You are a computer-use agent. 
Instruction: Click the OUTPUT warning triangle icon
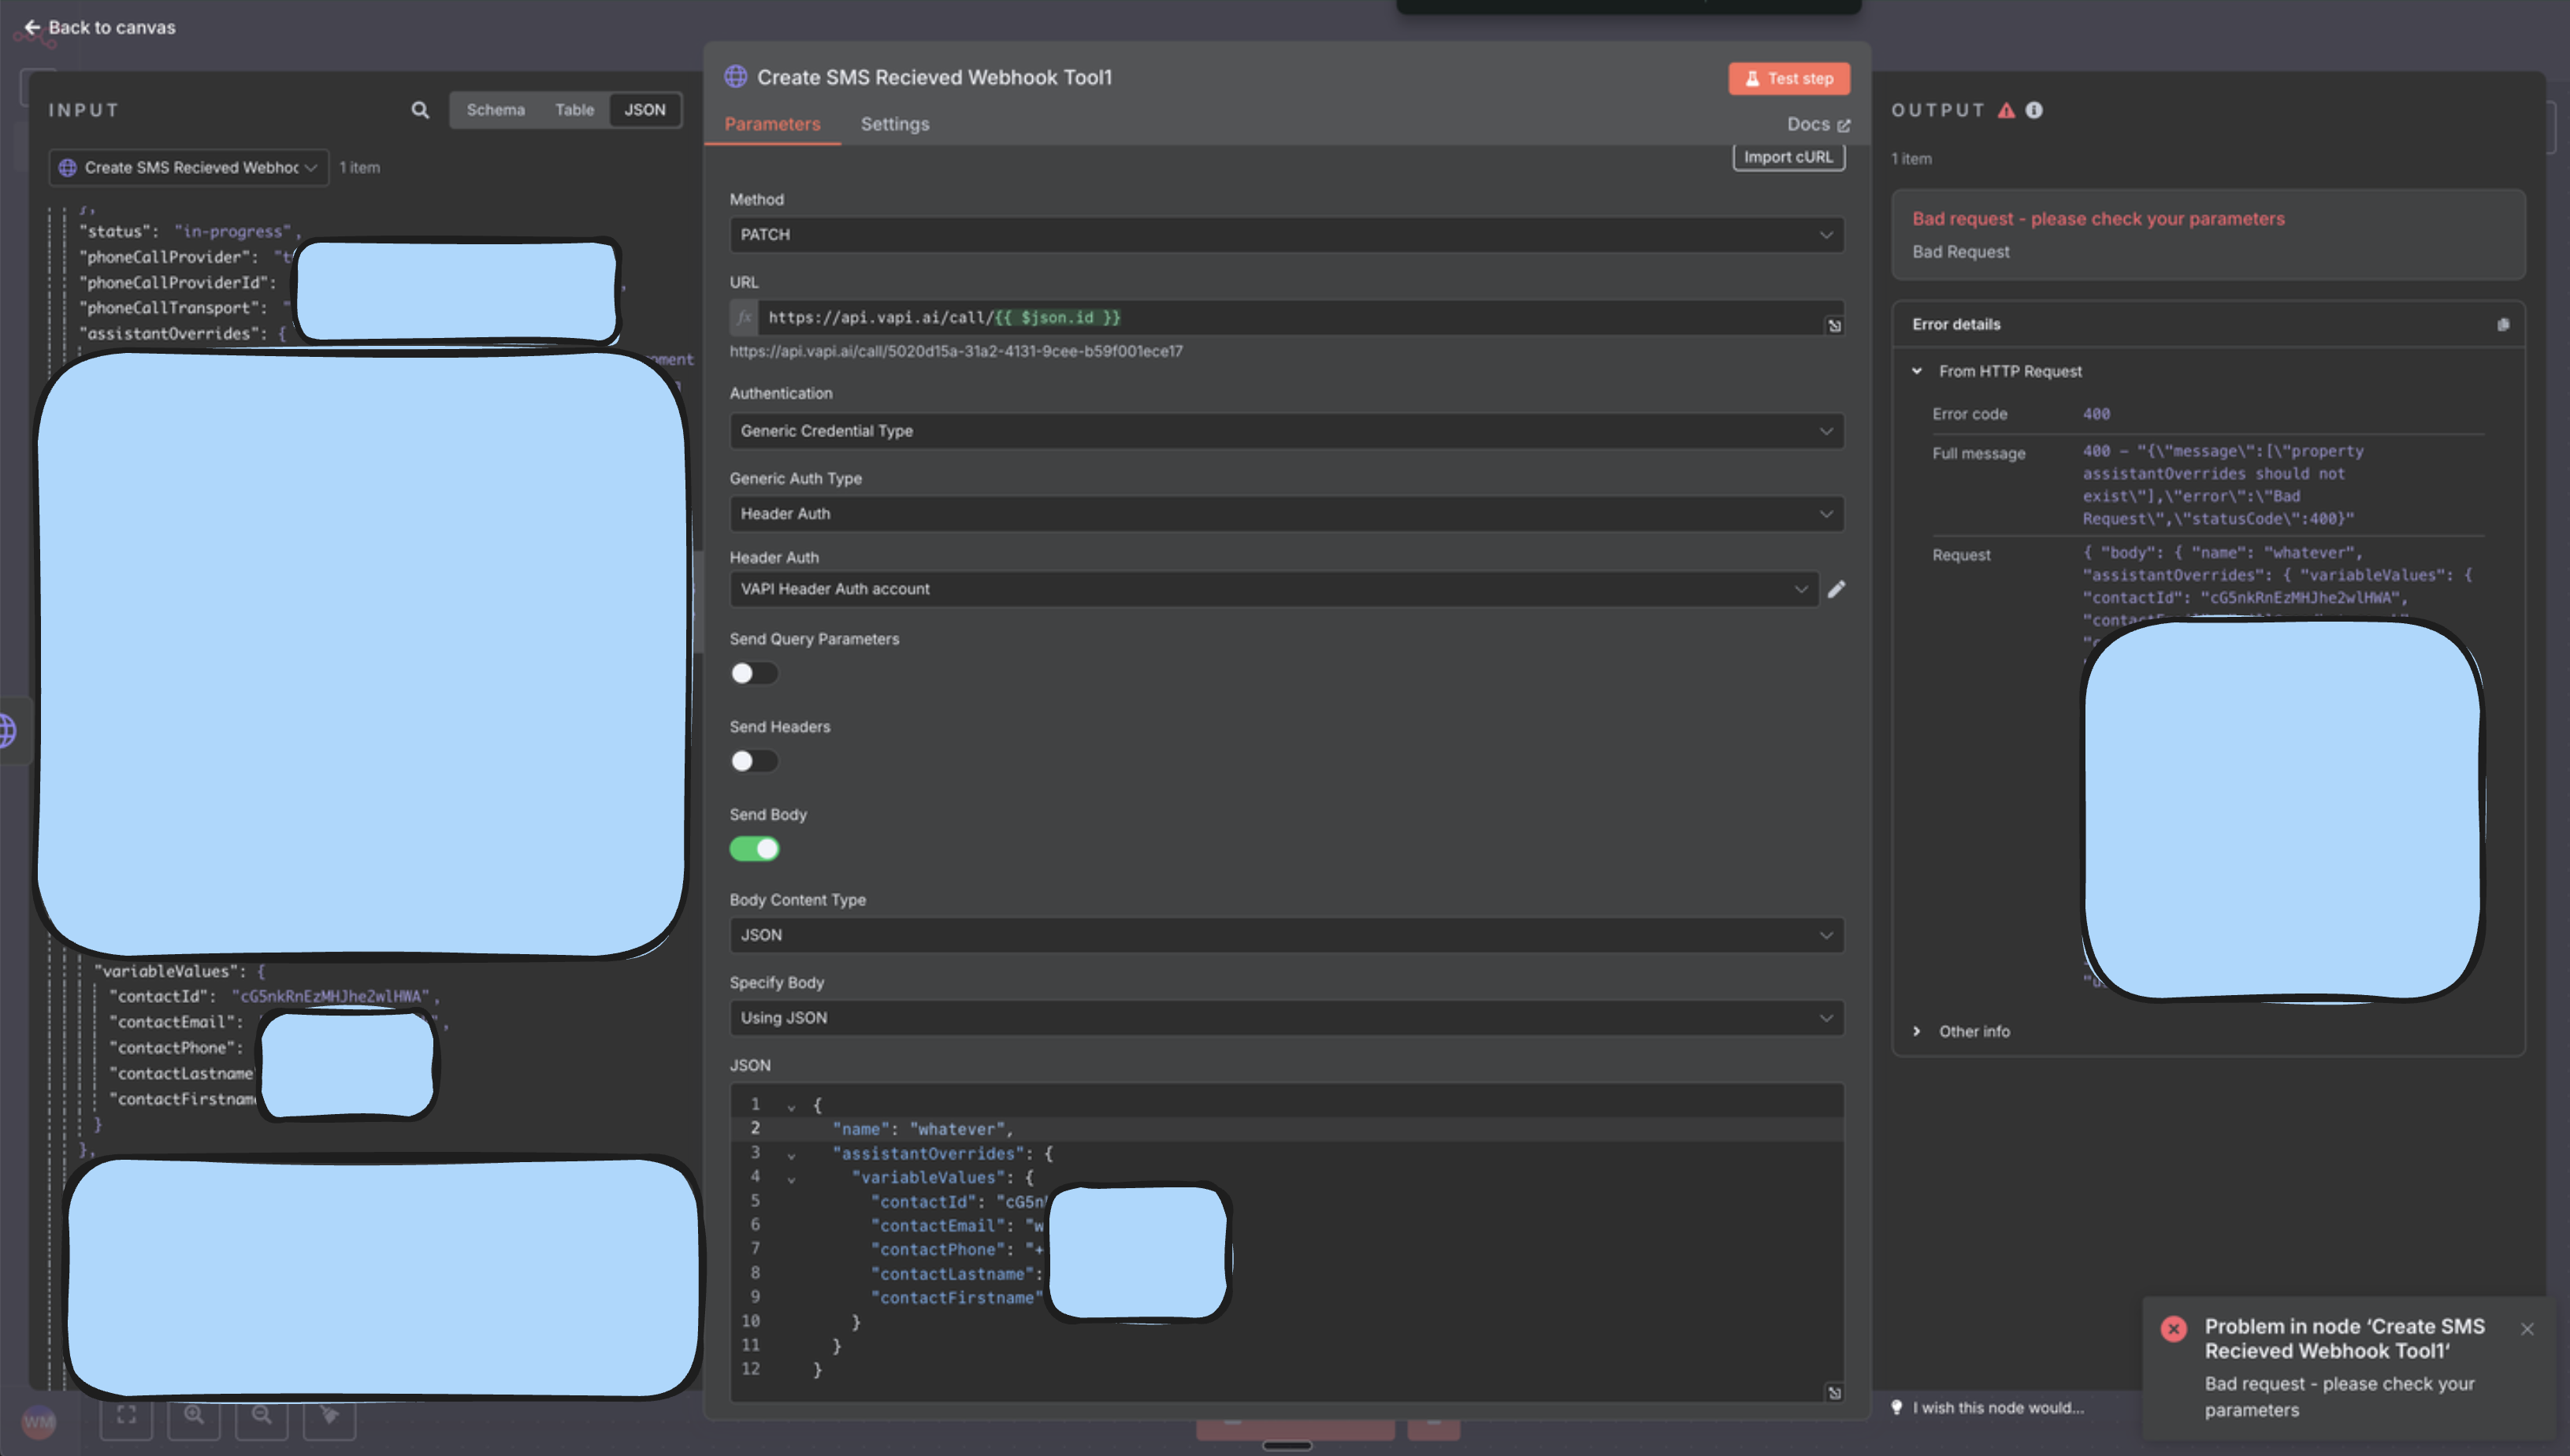pyautogui.click(x=2006, y=110)
